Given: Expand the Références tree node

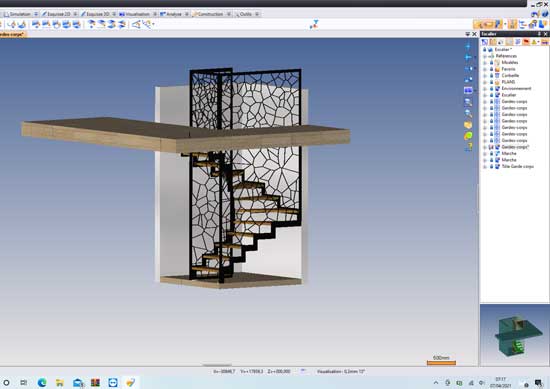Looking at the screenshot, I should (485, 56).
